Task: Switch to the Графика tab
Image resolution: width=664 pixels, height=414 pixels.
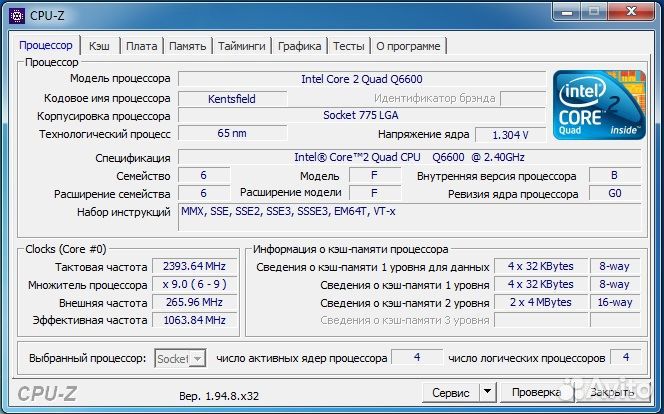Action: 299,46
